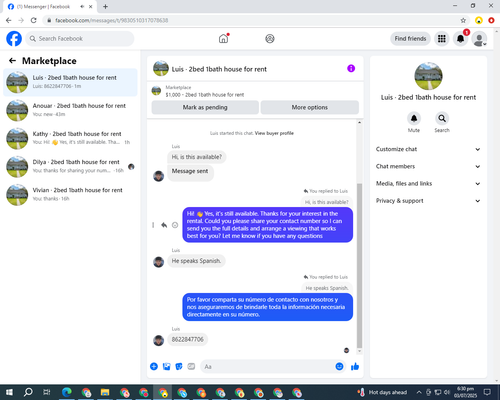500x400 pixels.
Task: Open Dilya conversation in list
Action: click(70, 166)
